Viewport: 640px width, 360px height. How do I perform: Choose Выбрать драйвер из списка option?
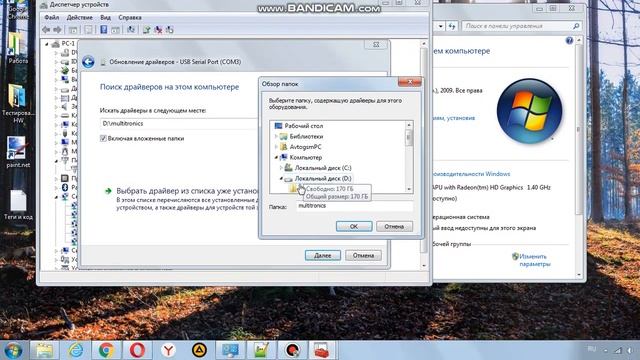click(x=188, y=191)
